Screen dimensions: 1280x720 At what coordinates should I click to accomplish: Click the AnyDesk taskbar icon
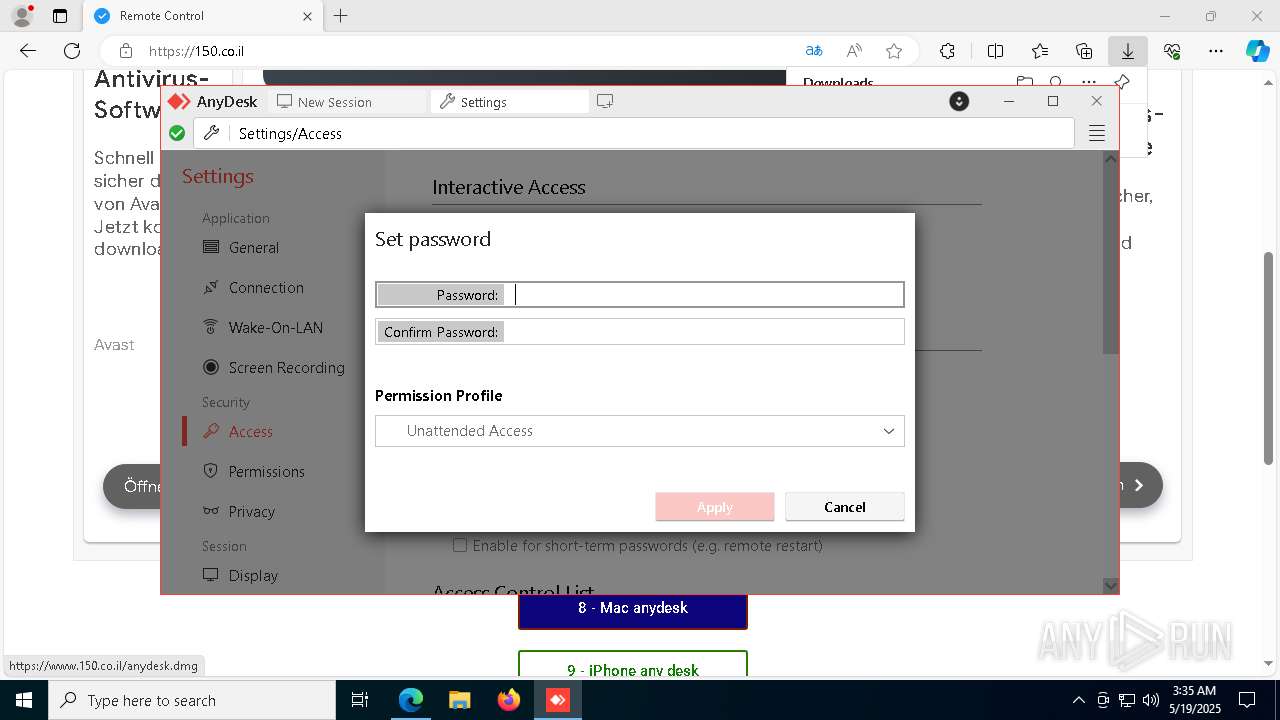click(557, 700)
